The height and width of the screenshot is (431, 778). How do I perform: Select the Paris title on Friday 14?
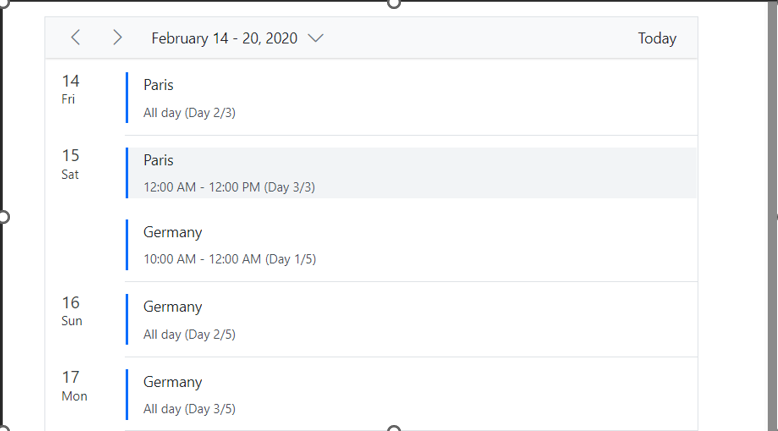click(x=158, y=85)
